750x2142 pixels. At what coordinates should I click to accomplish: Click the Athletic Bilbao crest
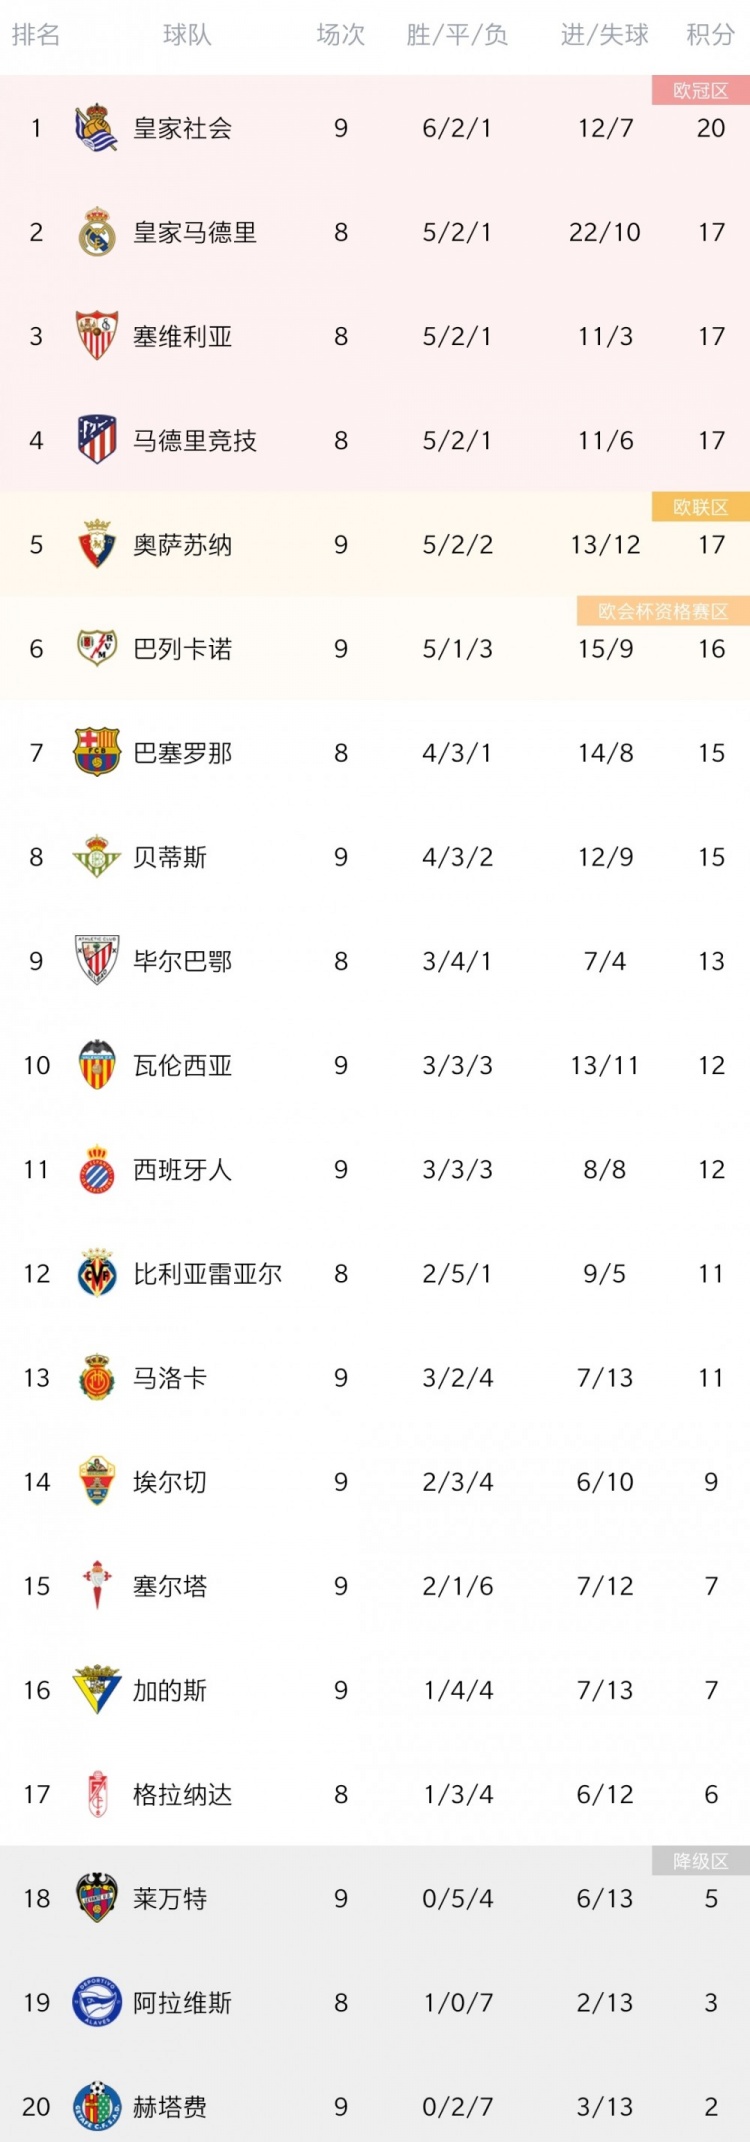point(97,961)
